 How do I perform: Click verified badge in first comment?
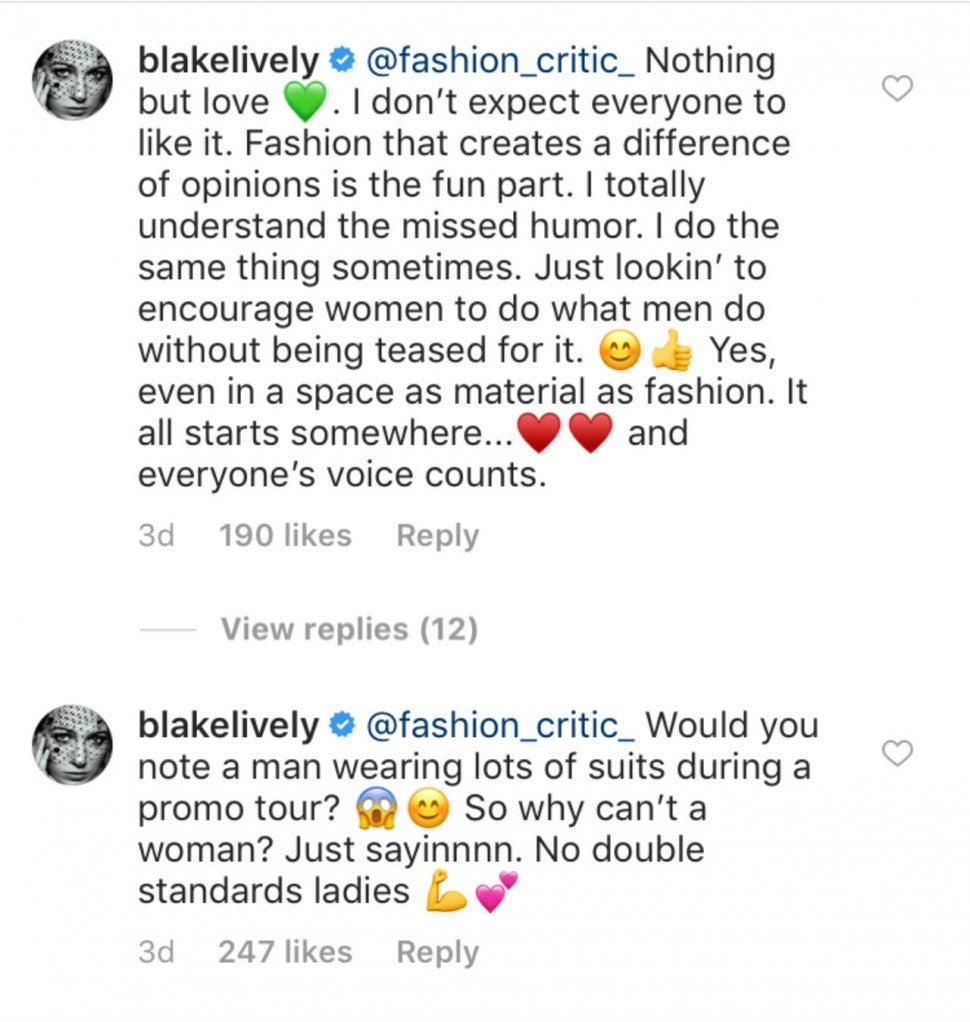tap(341, 62)
